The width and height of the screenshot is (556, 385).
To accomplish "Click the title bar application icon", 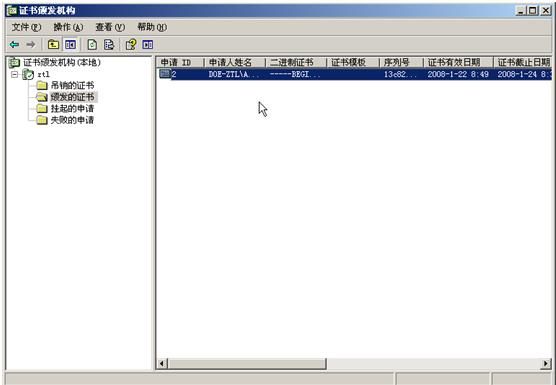I will pyautogui.click(x=12, y=11).
